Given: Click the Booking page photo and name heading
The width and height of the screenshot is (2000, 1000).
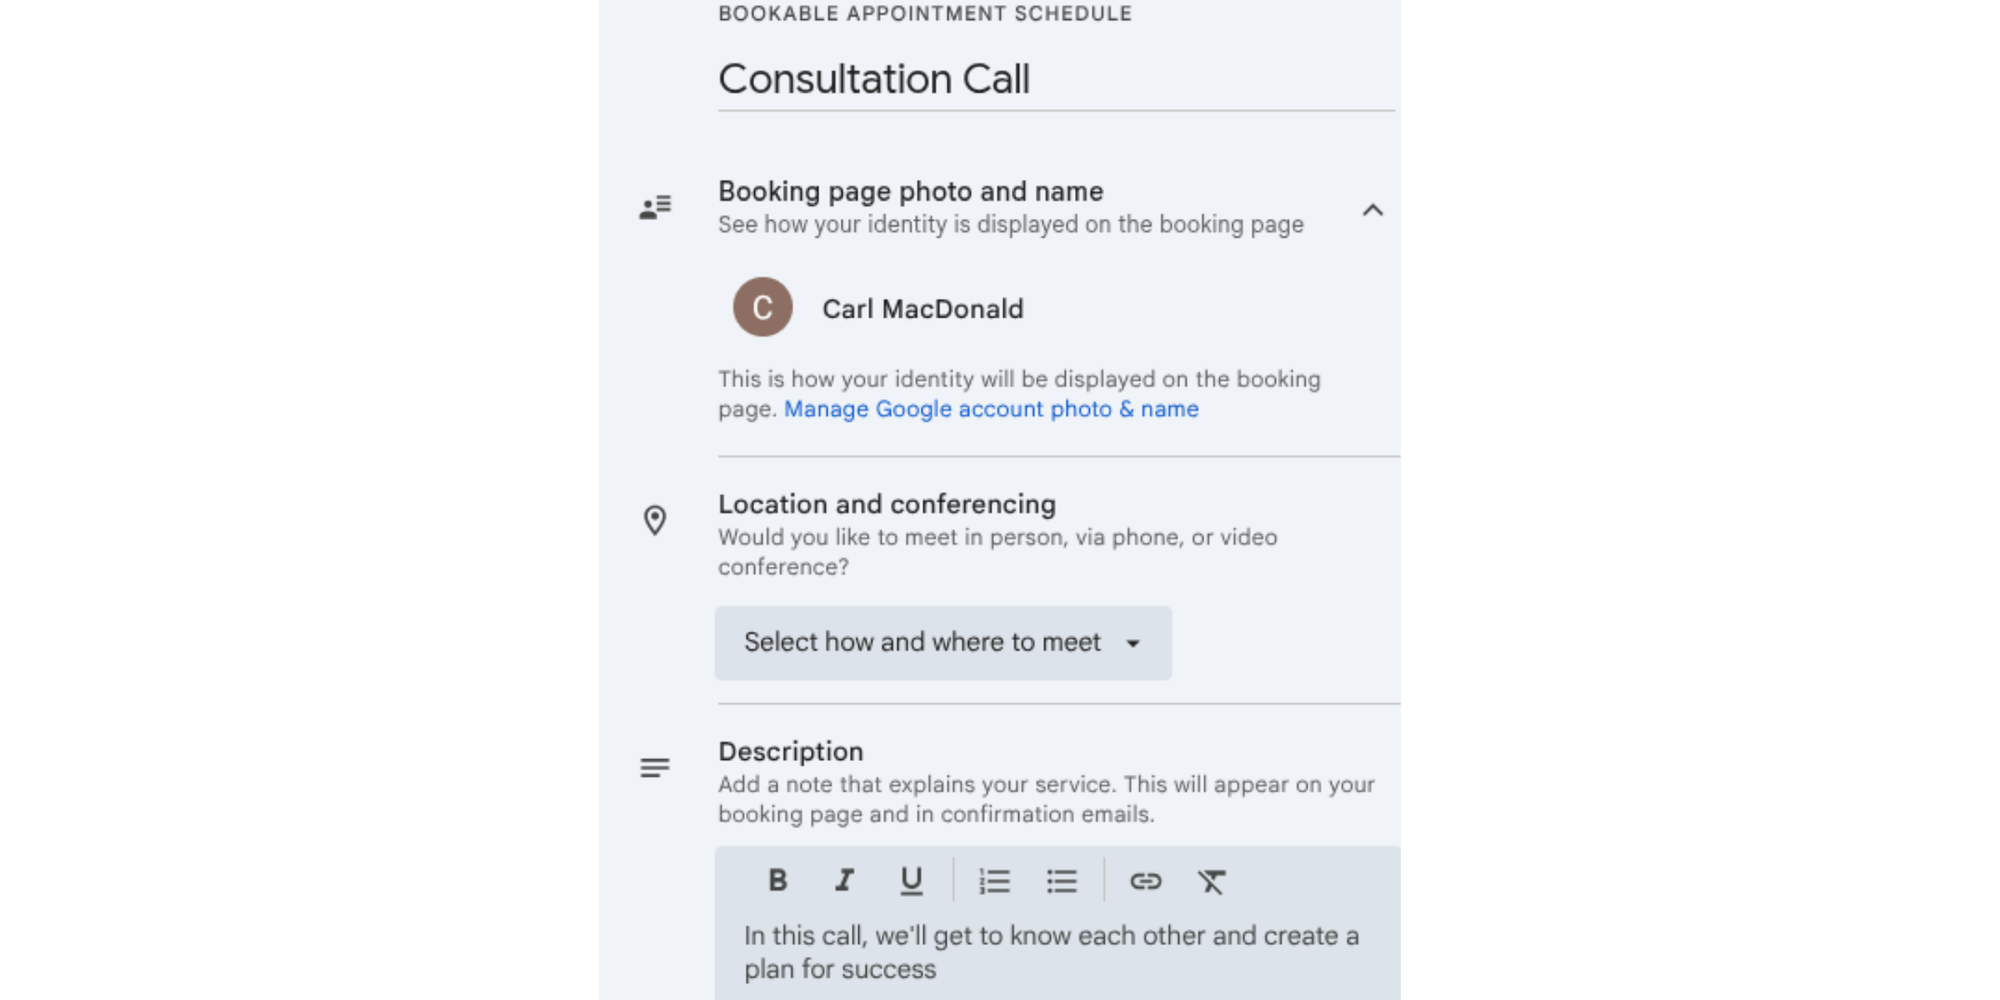Looking at the screenshot, I should [910, 191].
